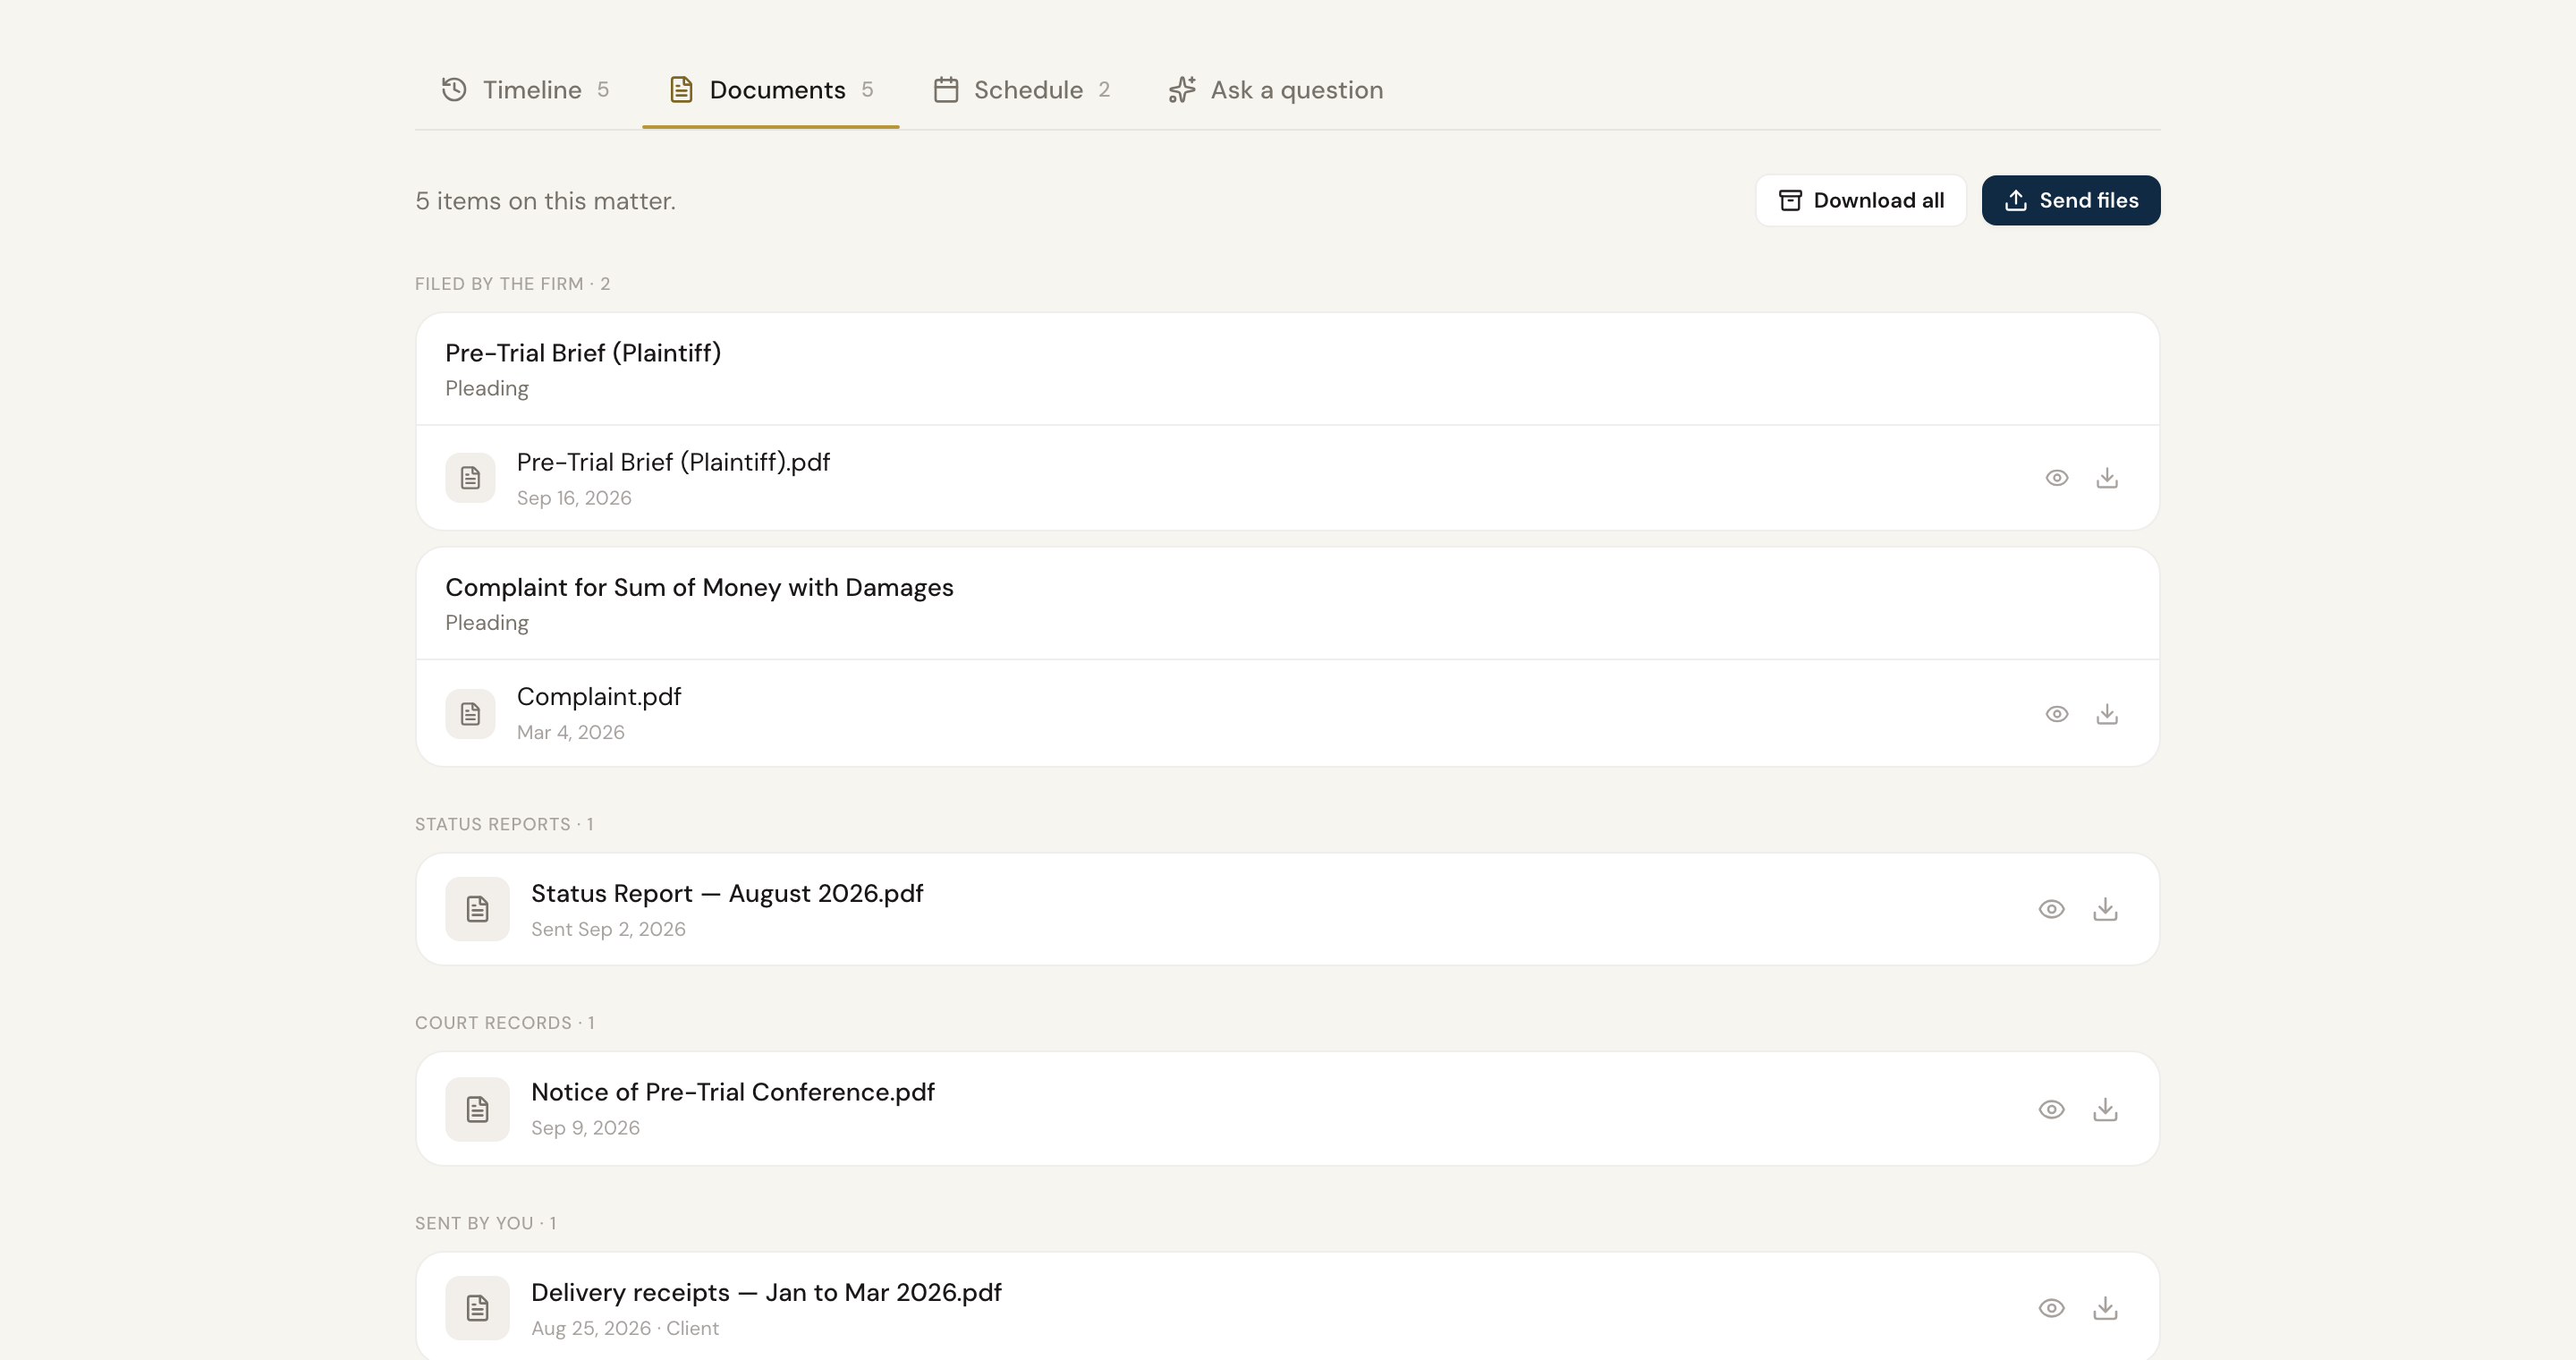Screen dimensions: 2576x1360
Task: Download Status Report August 2026.pdf
Action: click(2105, 909)
